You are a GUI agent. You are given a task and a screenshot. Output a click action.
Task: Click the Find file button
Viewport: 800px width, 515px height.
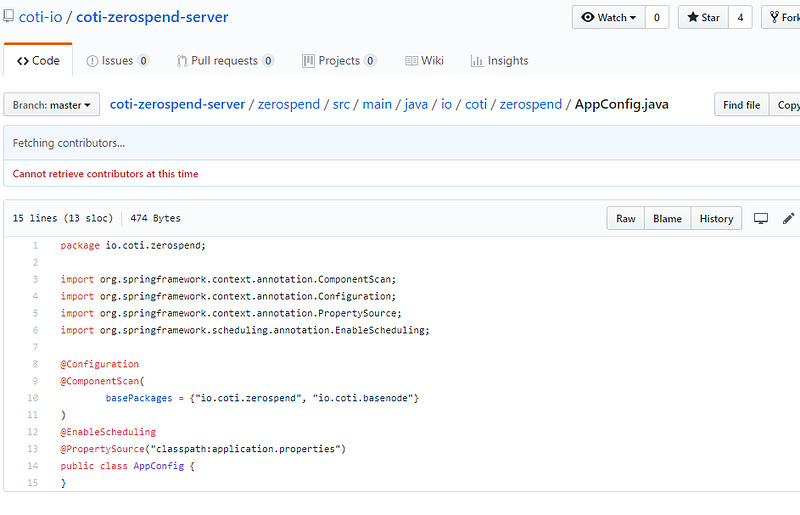(741, 105)
